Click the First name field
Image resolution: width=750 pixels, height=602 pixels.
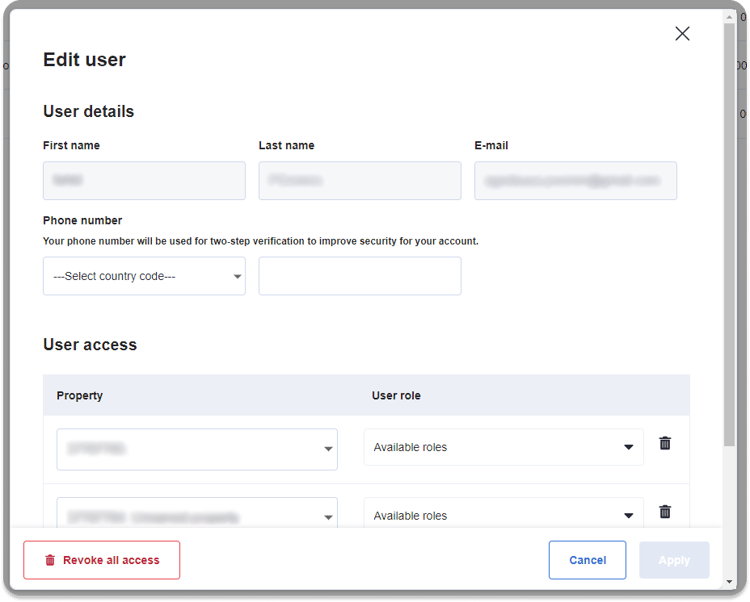click(144, 181)
